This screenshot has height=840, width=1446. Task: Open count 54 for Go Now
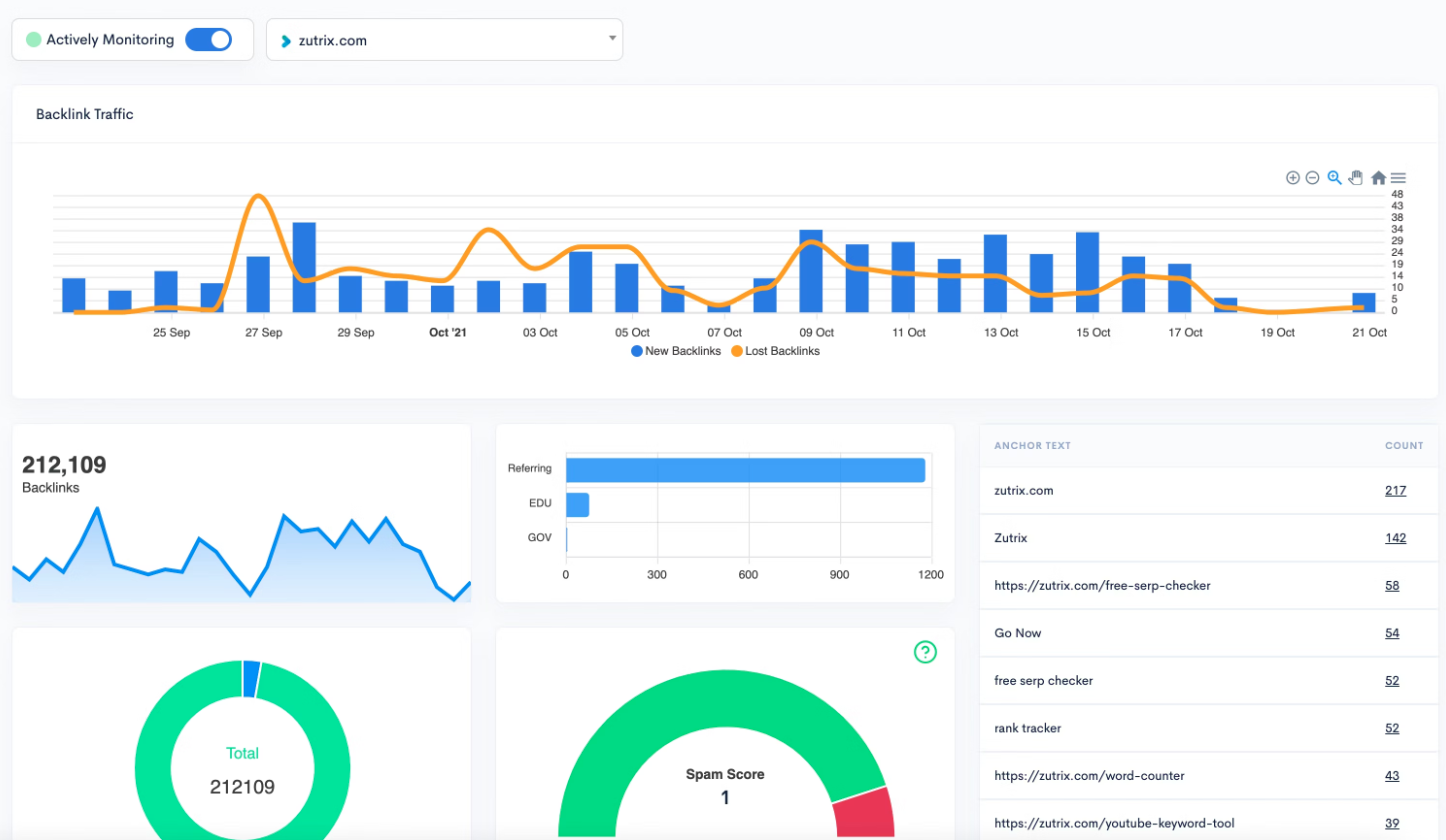click(x=1392, y=633)
